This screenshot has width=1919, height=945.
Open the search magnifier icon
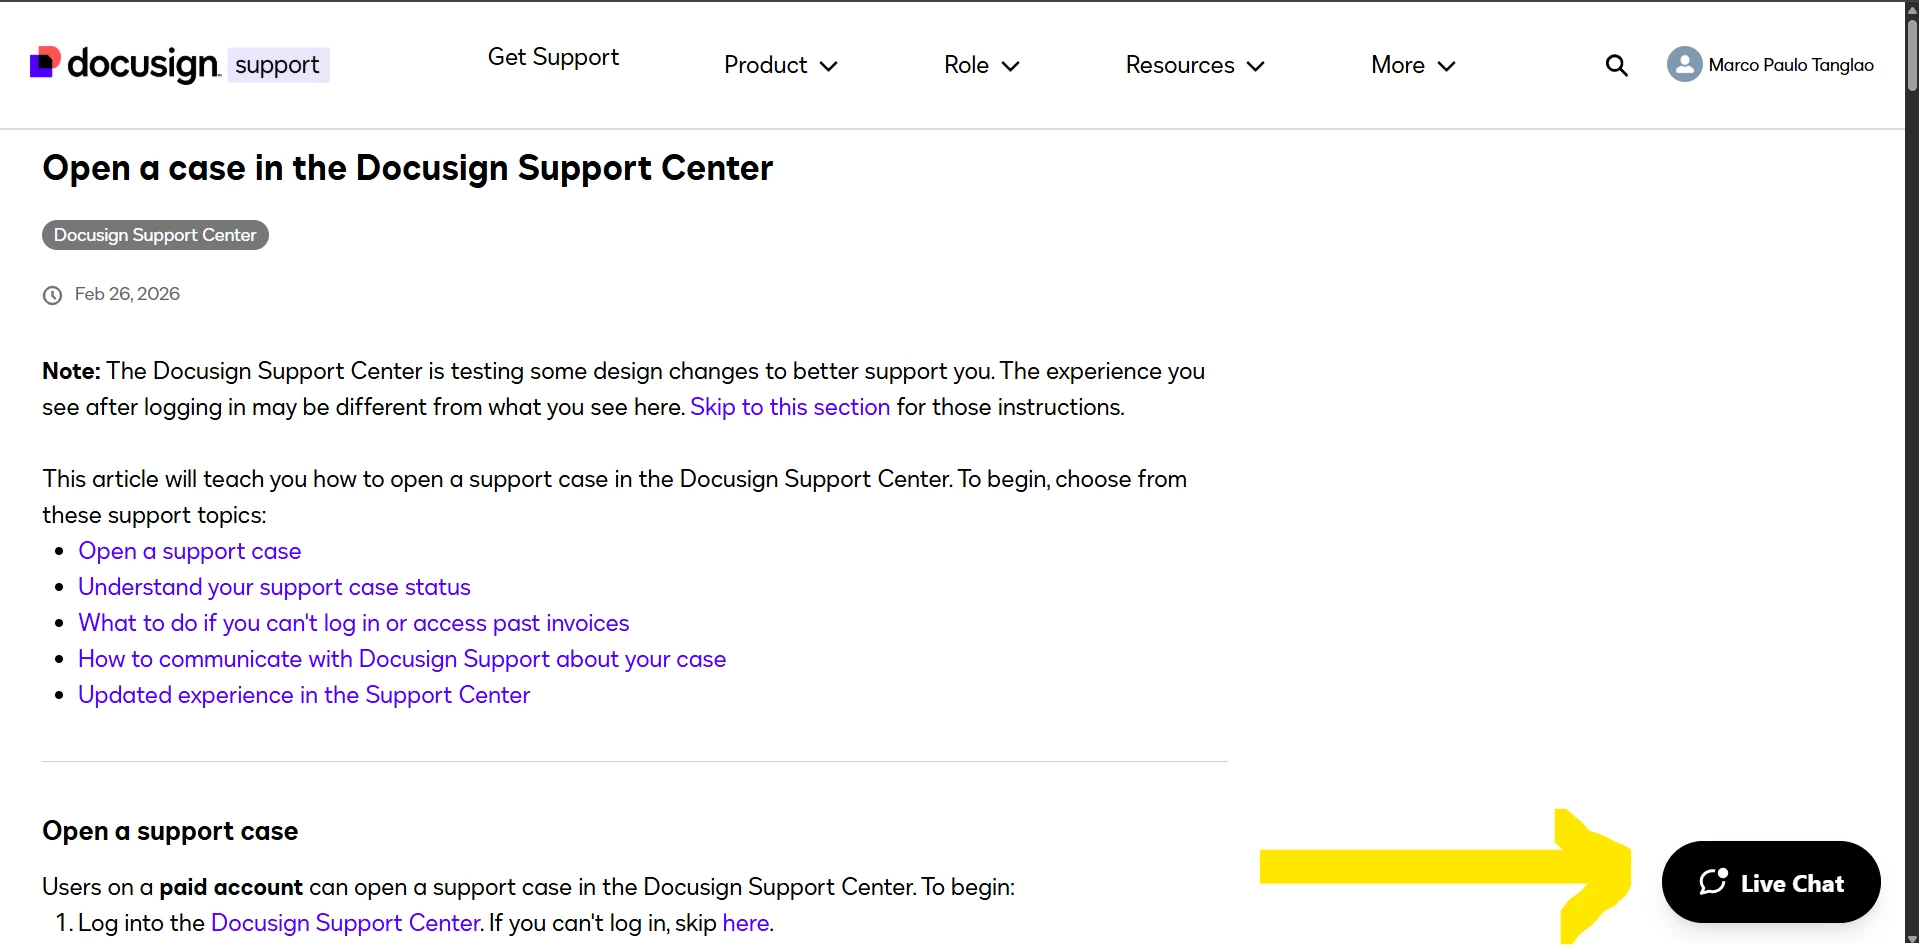click(1616, 65)
